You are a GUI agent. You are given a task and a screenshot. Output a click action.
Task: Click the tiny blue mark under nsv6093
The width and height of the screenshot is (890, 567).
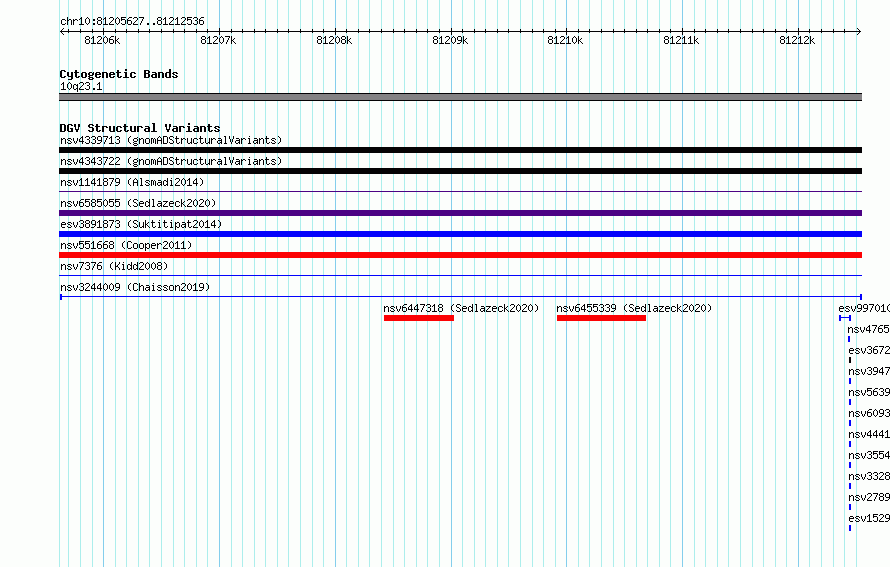[x=850, y=423]
